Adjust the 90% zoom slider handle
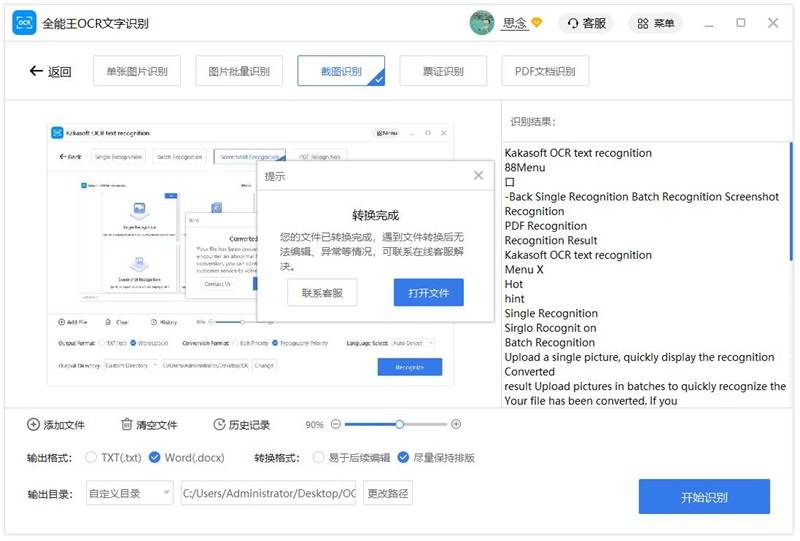Image resolution: width=800 pixels, height=541 pixels. click(x=399, y=424)
